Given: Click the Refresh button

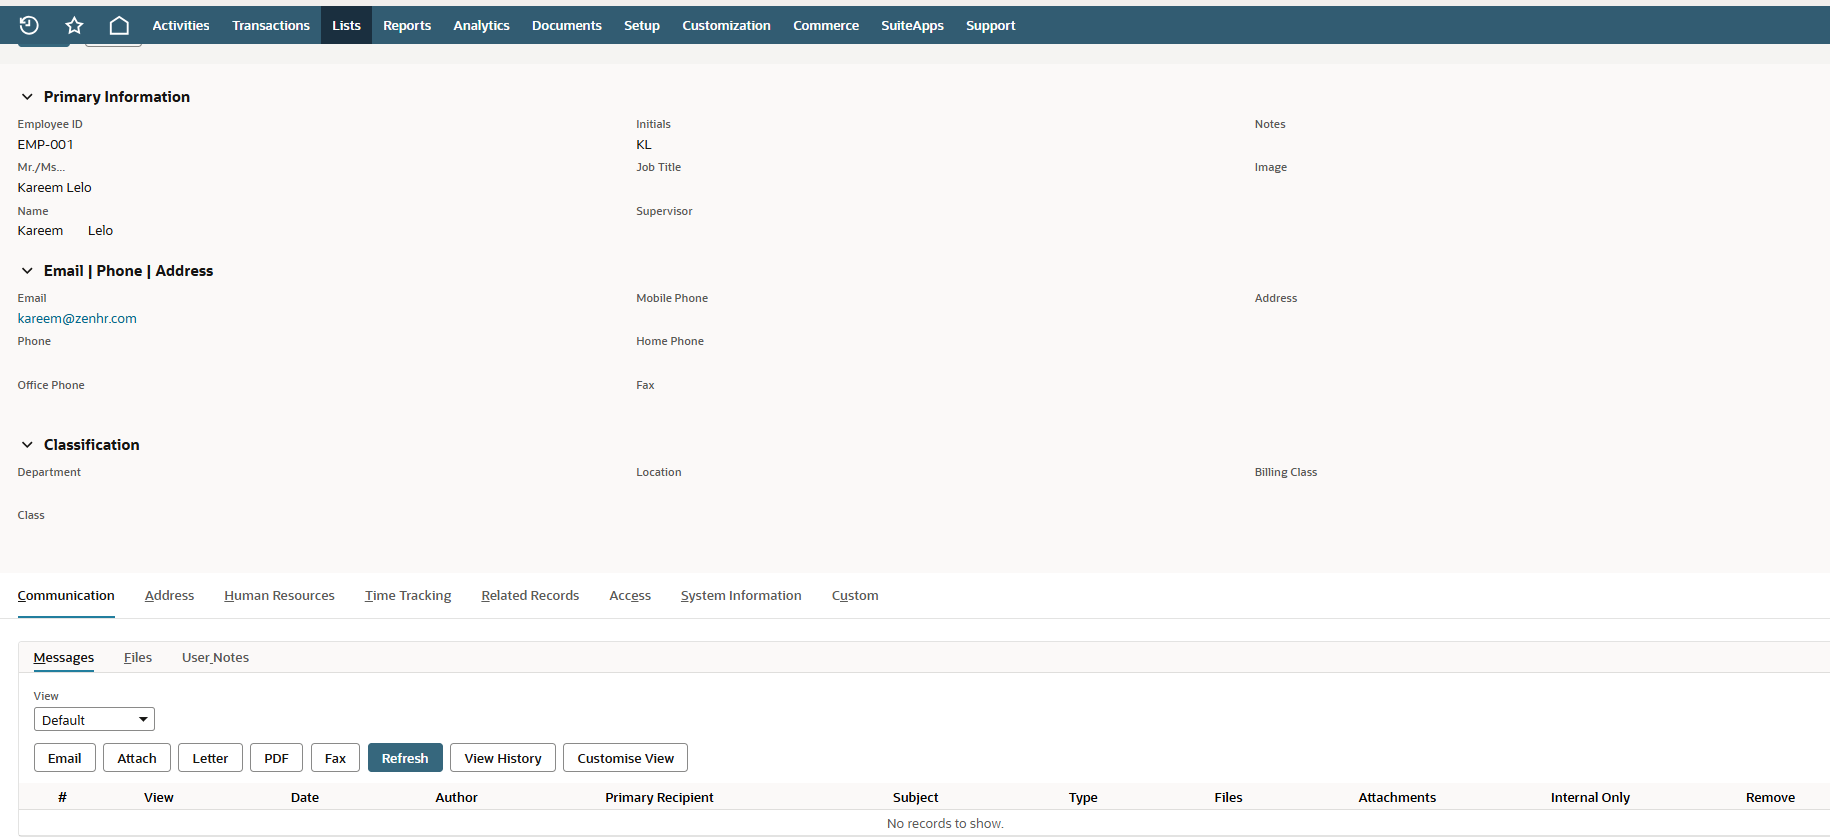Looking at the screenshot, I should [405, 758].
